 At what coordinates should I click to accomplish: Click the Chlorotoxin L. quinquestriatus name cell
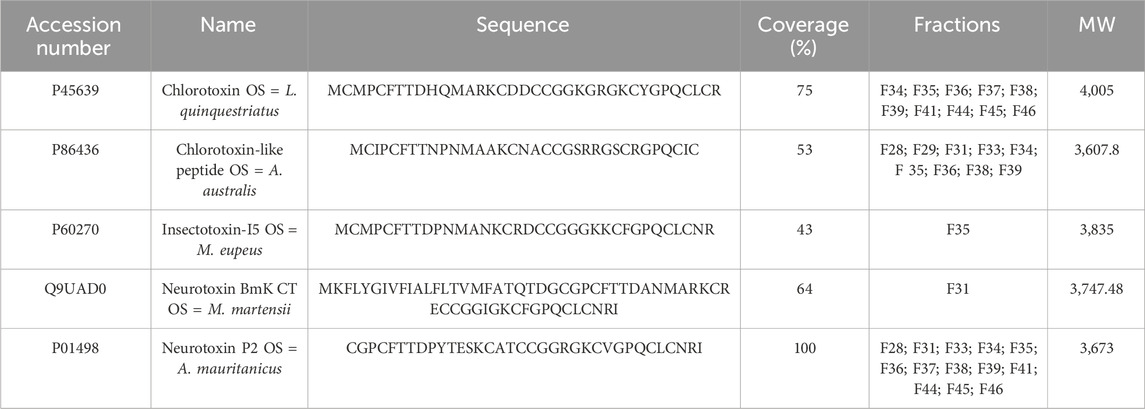229,101
